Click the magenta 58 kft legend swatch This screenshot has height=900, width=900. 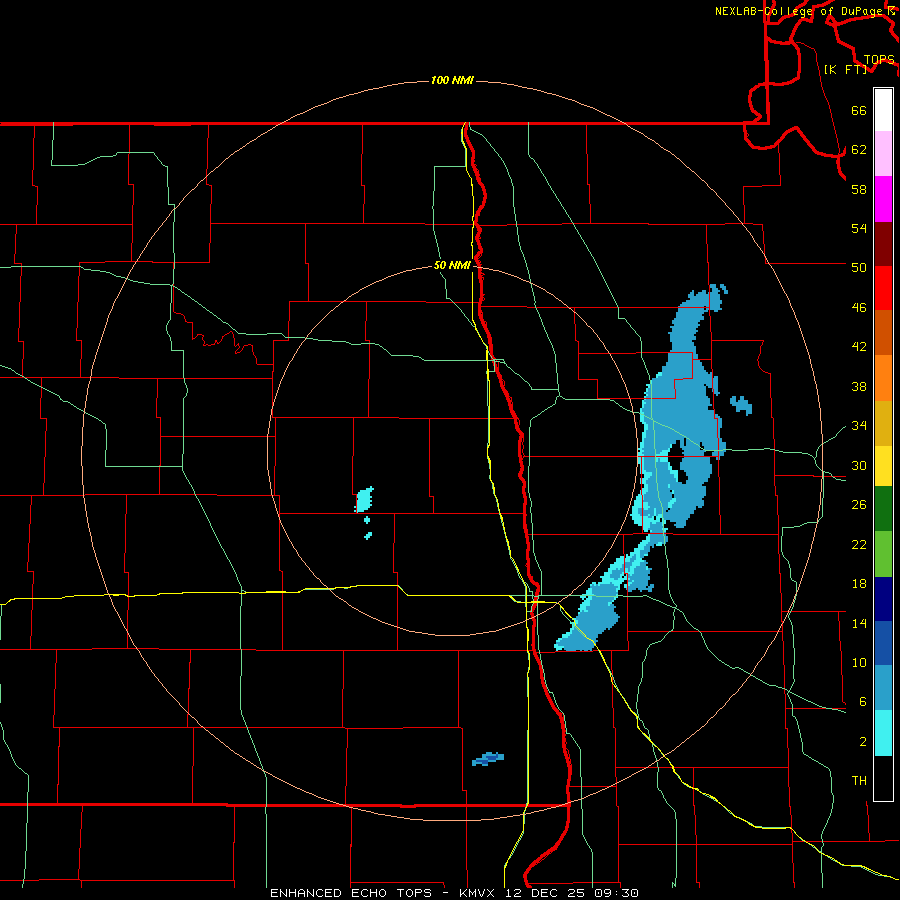[883, 199]
